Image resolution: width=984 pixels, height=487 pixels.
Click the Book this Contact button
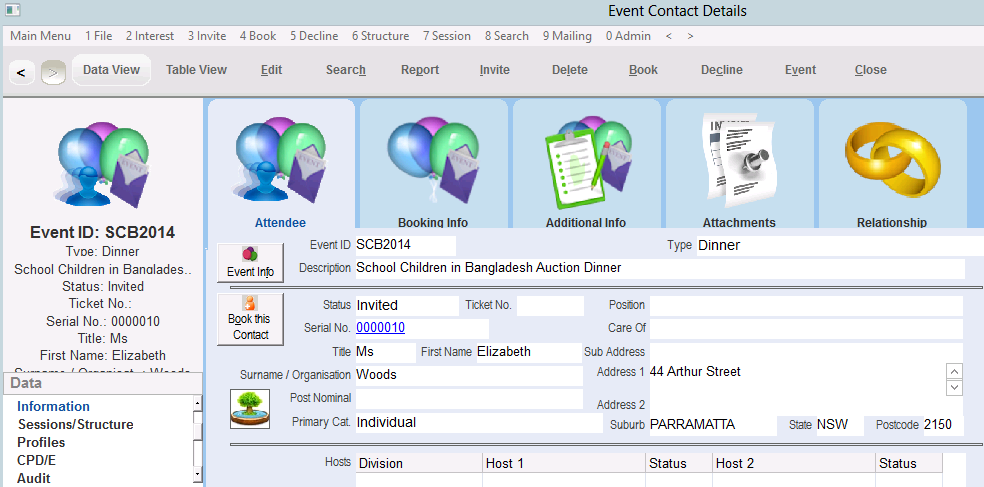pyautogui.click(x=250, y=319)
